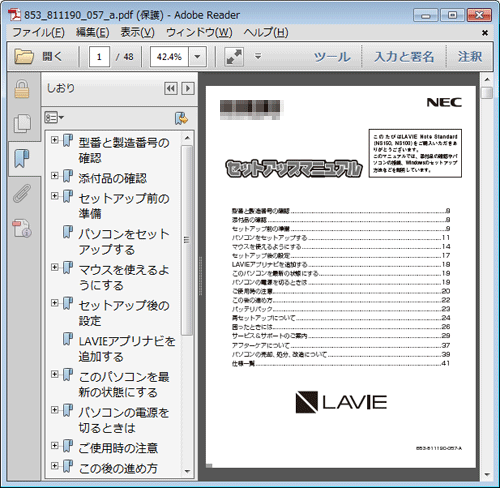
Task: Click the bookmarks panel scrollbar thumb
Action: tap(187, 240)
